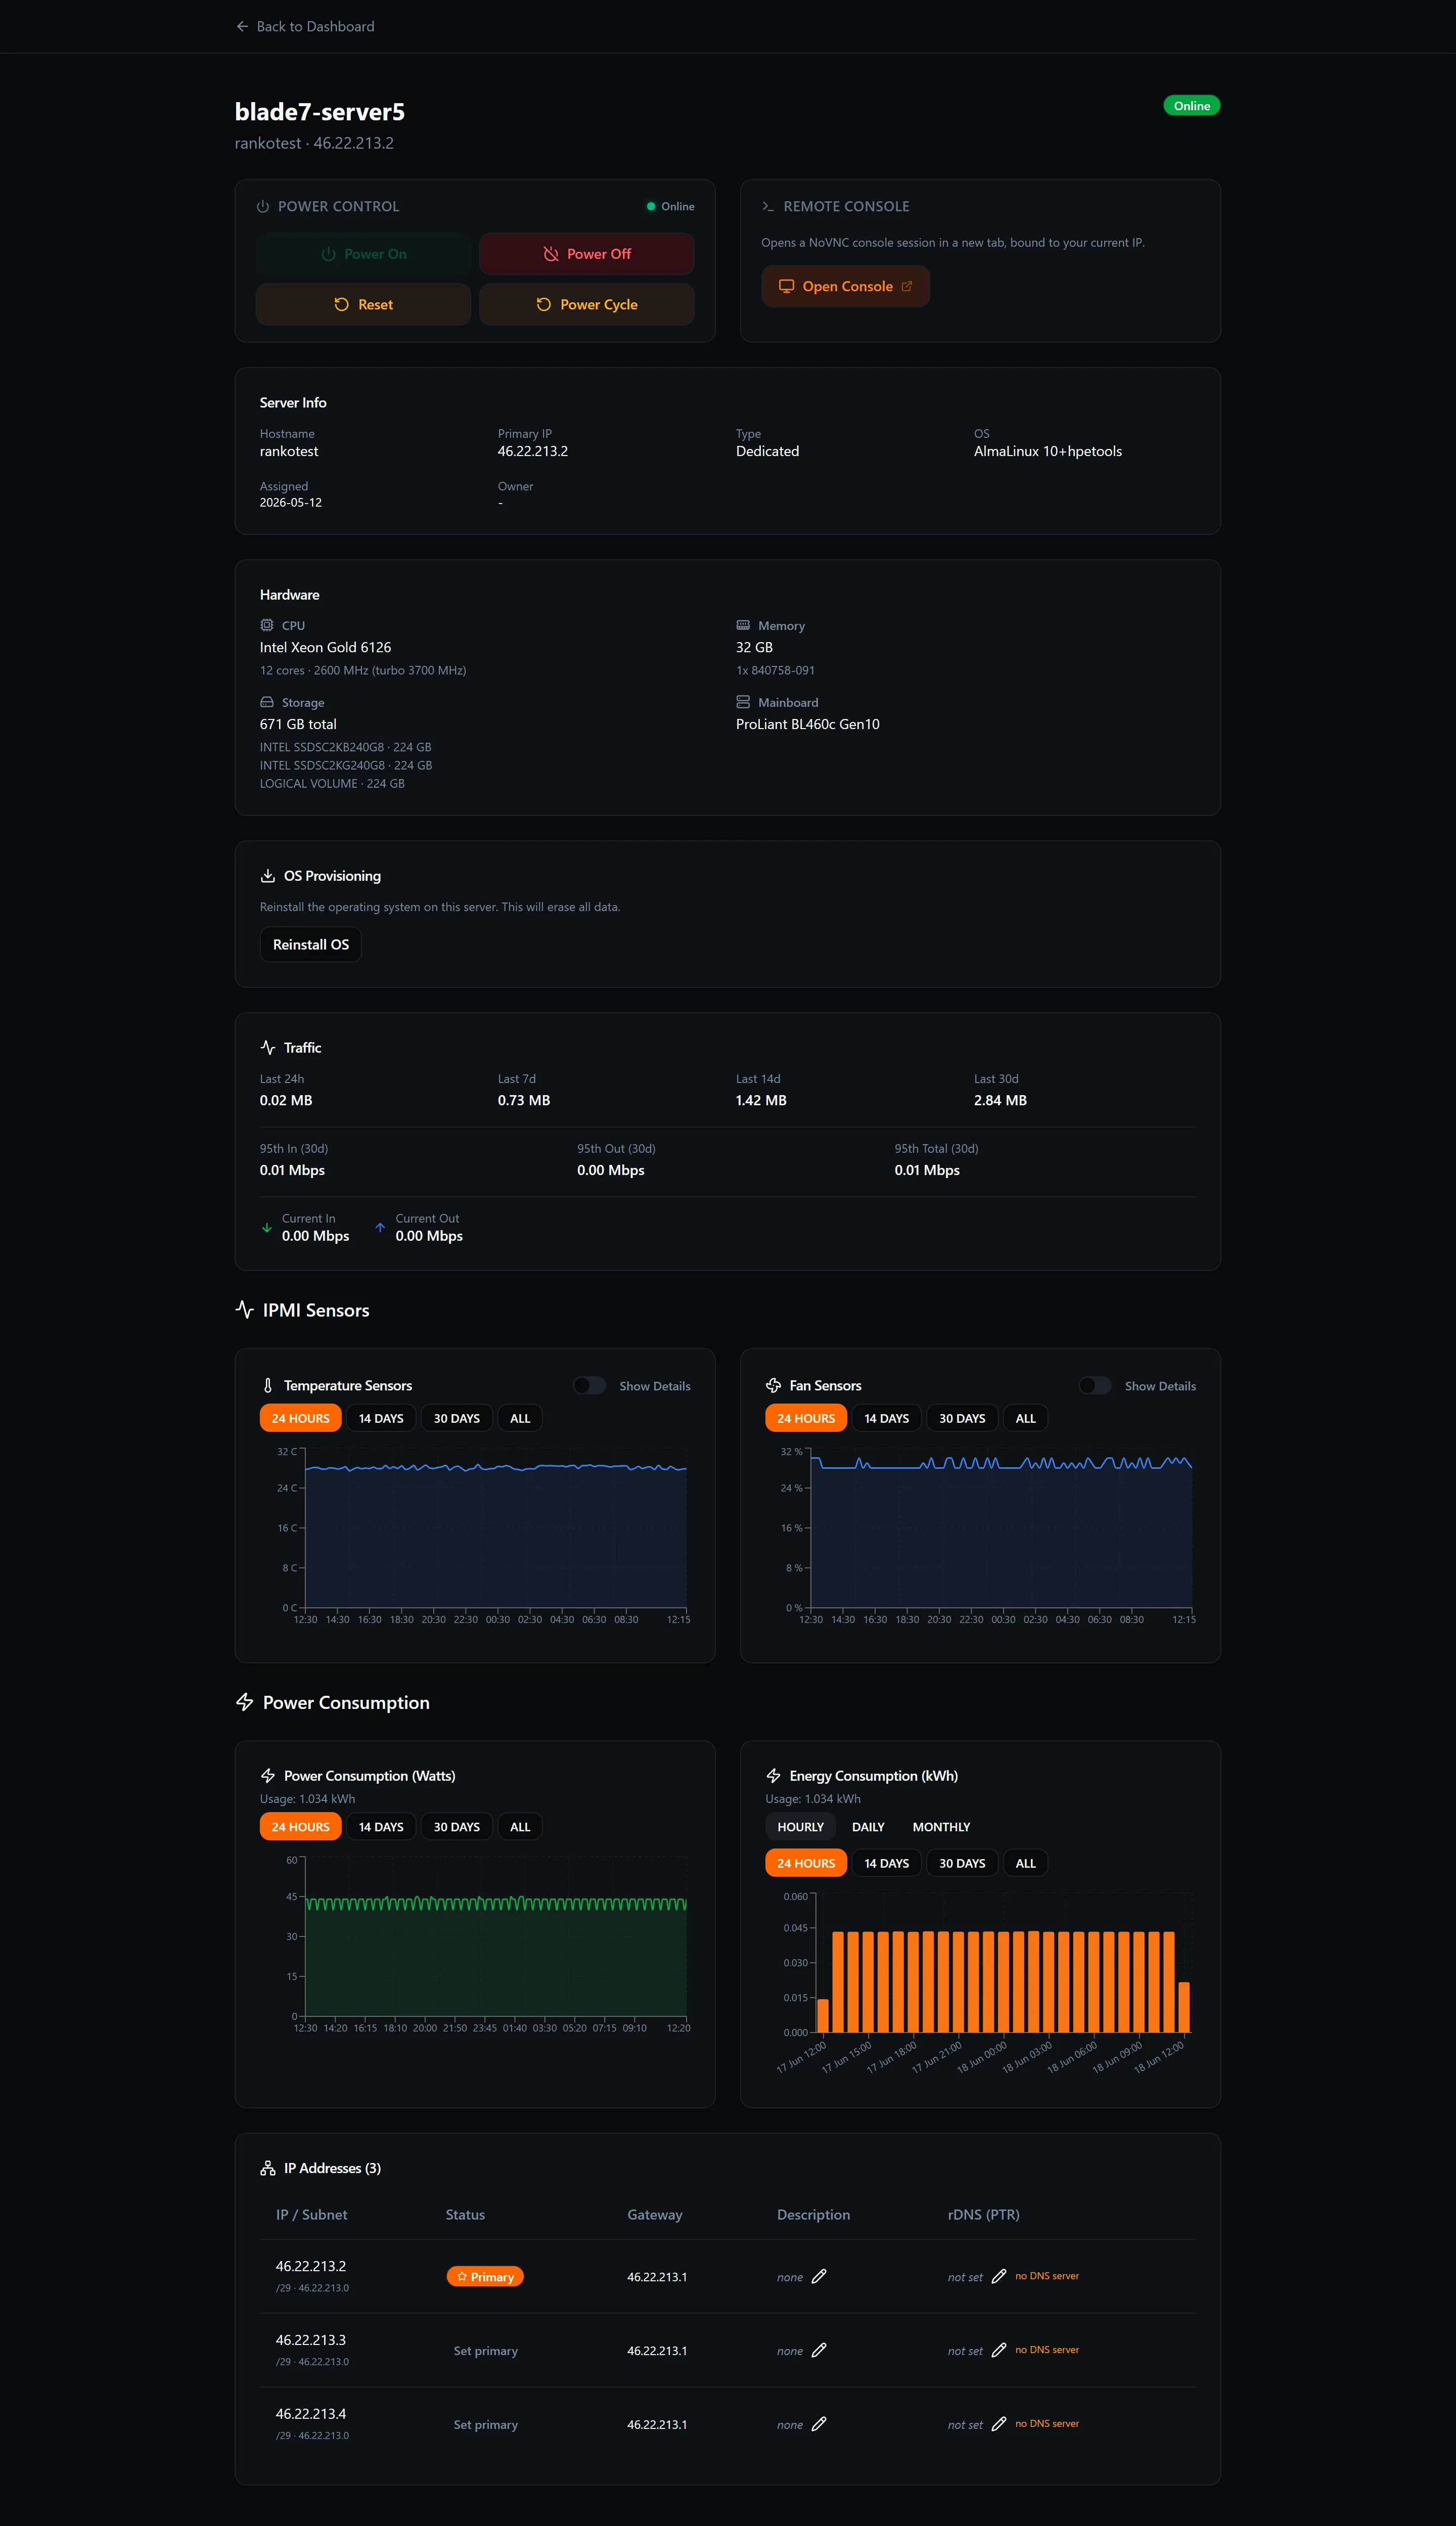This screenshot has width=1456, height=2526.
Task: Edit rDNS pencil for 46.22.213.4
Action: pyautogui.click(x=998, y=2424)
